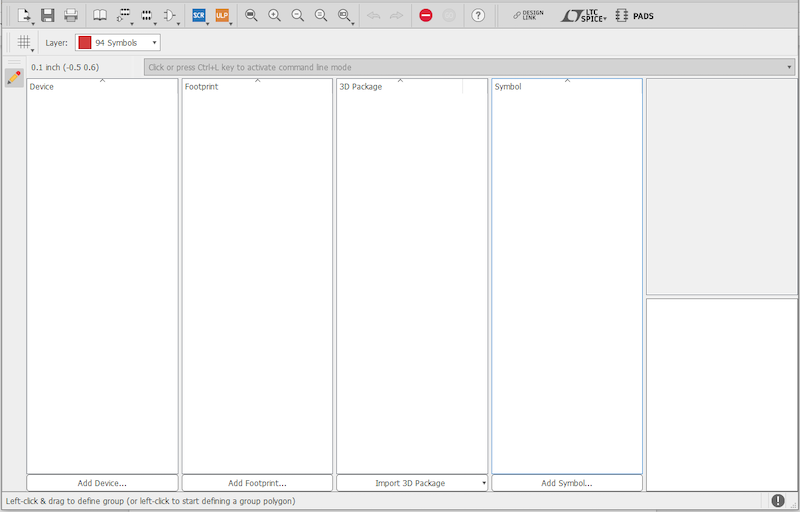Click the PADS toolbar icon
Image resolution: width=800 pixels, height=512 pixels.
tap(634, 15)
